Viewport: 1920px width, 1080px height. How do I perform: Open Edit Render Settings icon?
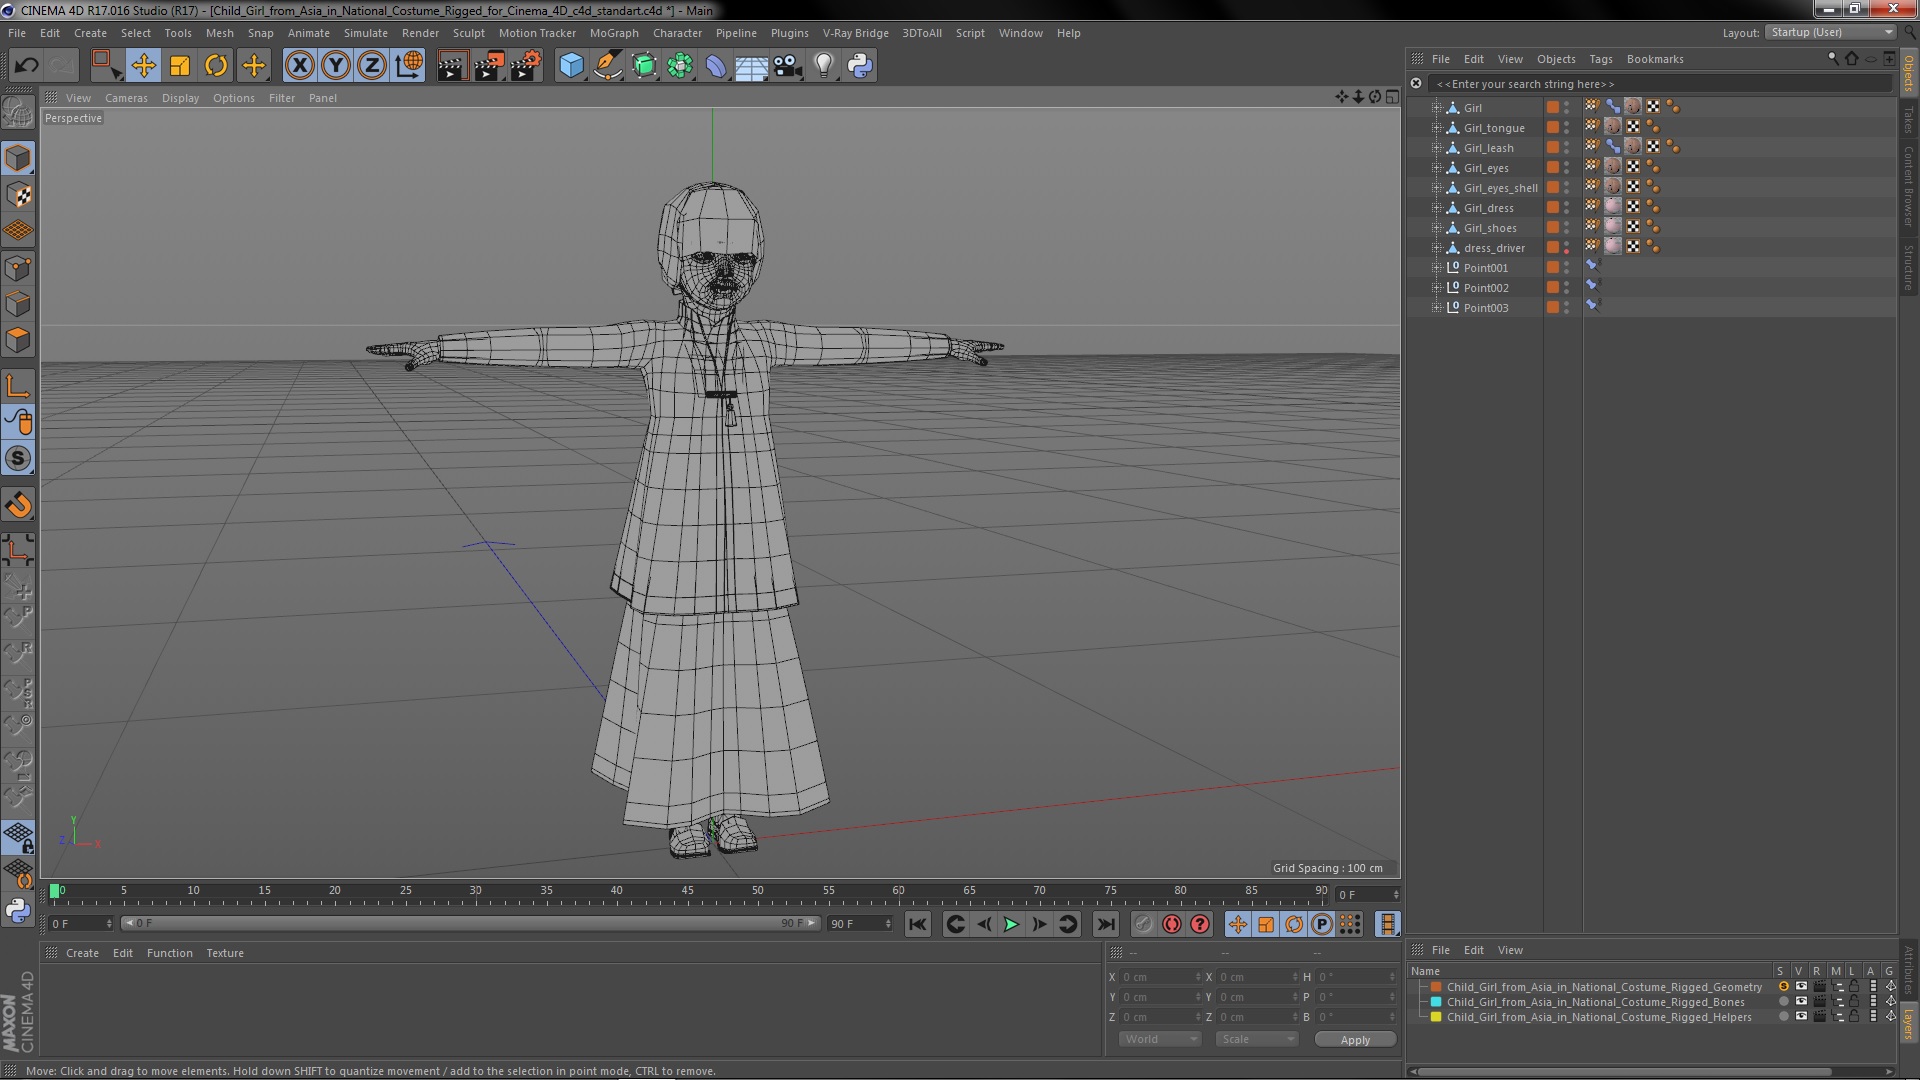(x=526, y=66)
